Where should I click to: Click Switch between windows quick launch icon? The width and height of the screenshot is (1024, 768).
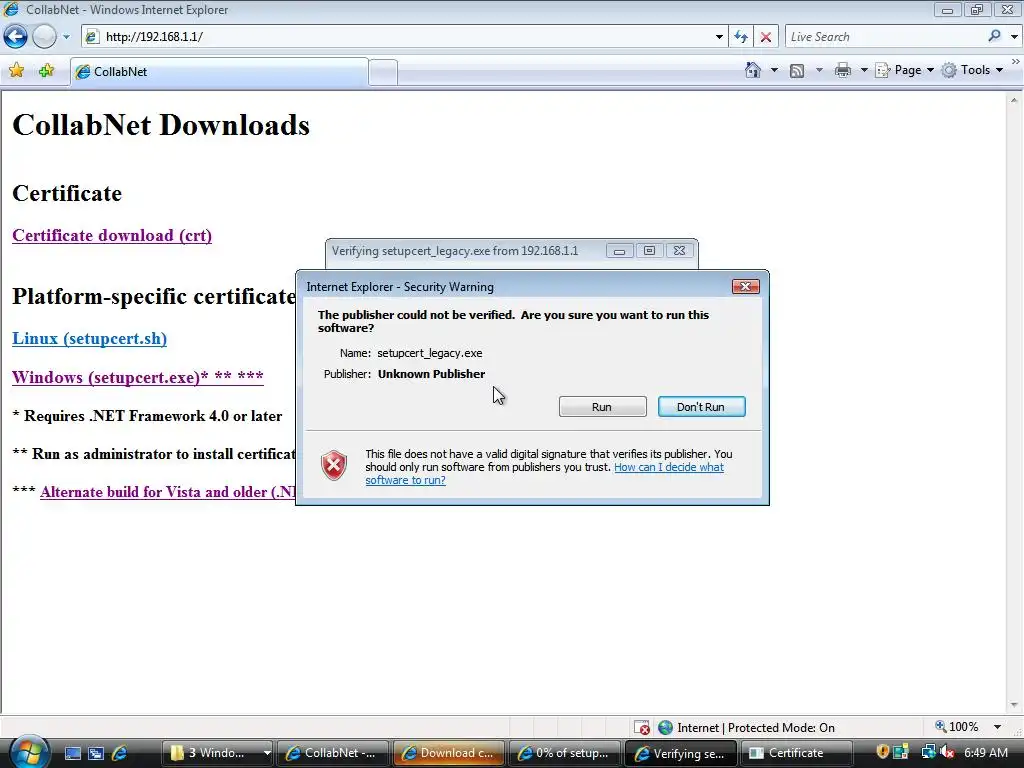(96, 753)
